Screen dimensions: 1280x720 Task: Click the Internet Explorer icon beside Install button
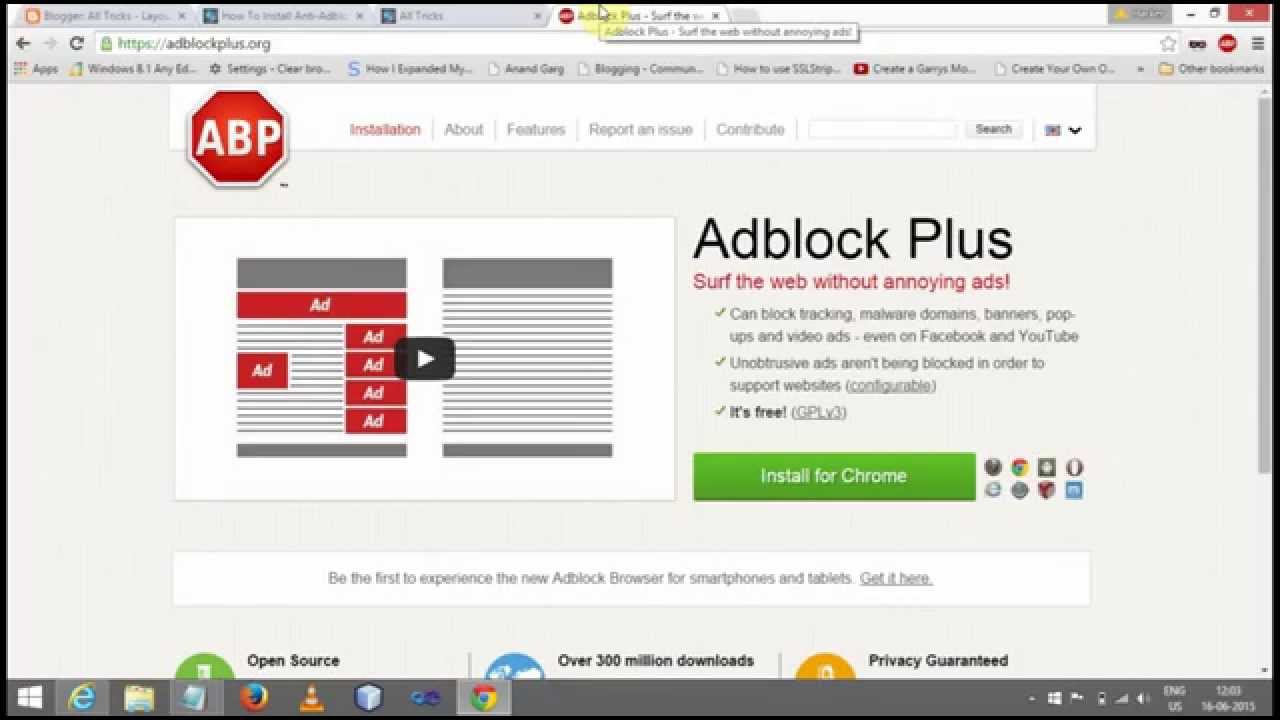[993, 490]
